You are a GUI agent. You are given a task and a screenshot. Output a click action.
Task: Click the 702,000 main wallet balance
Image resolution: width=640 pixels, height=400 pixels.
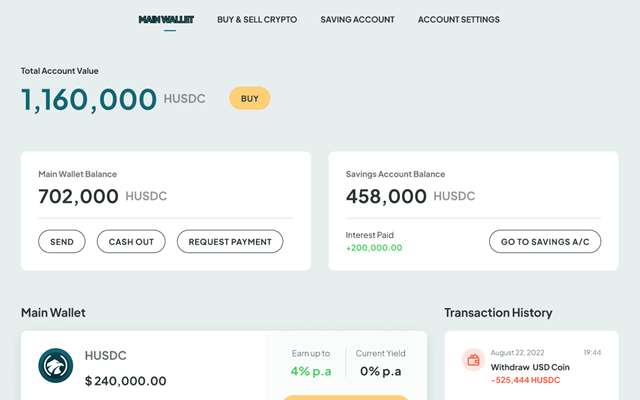(78, 196)
